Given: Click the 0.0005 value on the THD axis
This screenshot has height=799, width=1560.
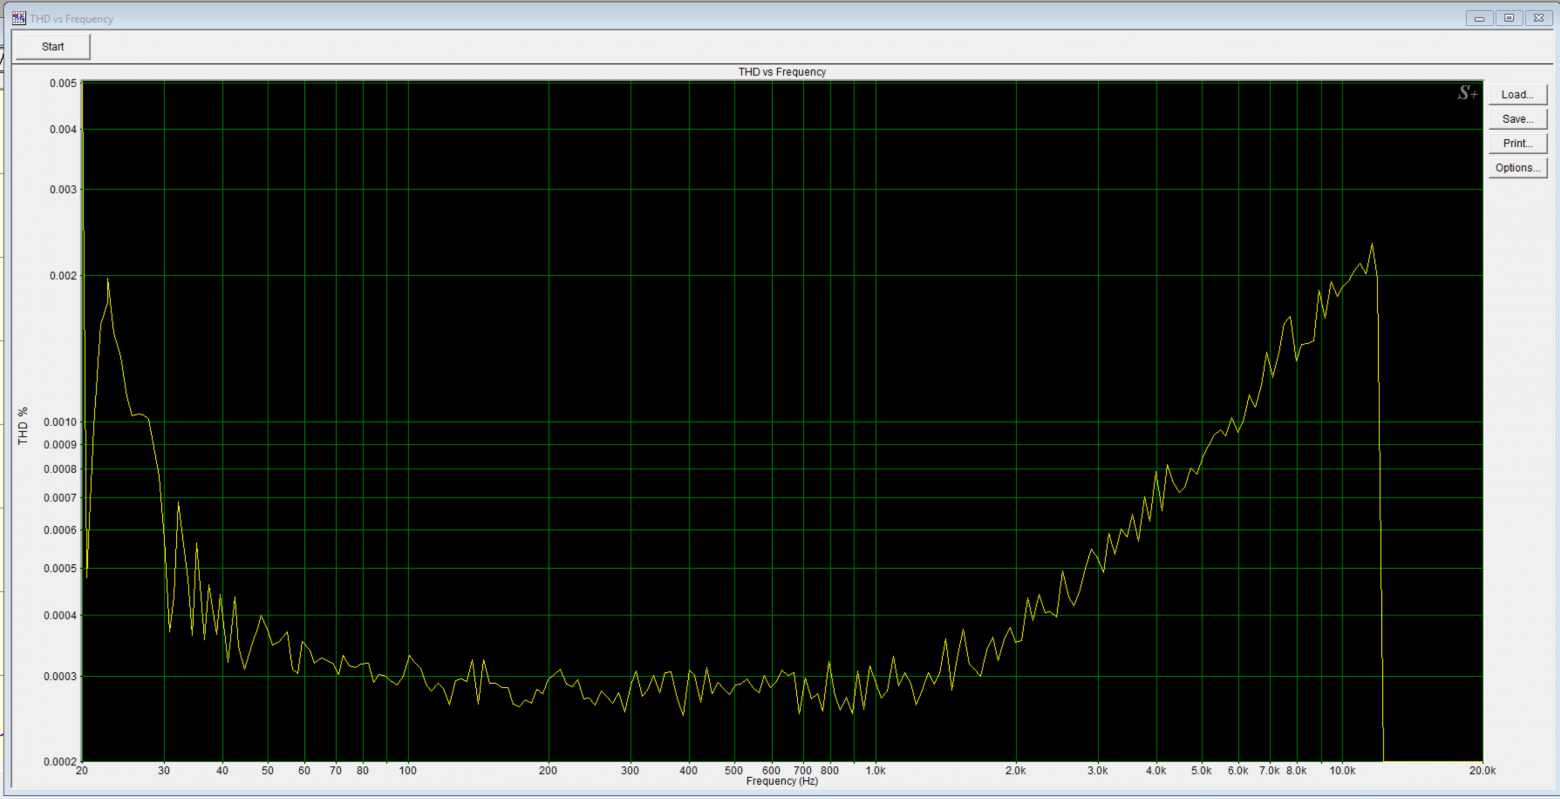Looking at the screenshot, I should 60,568.
